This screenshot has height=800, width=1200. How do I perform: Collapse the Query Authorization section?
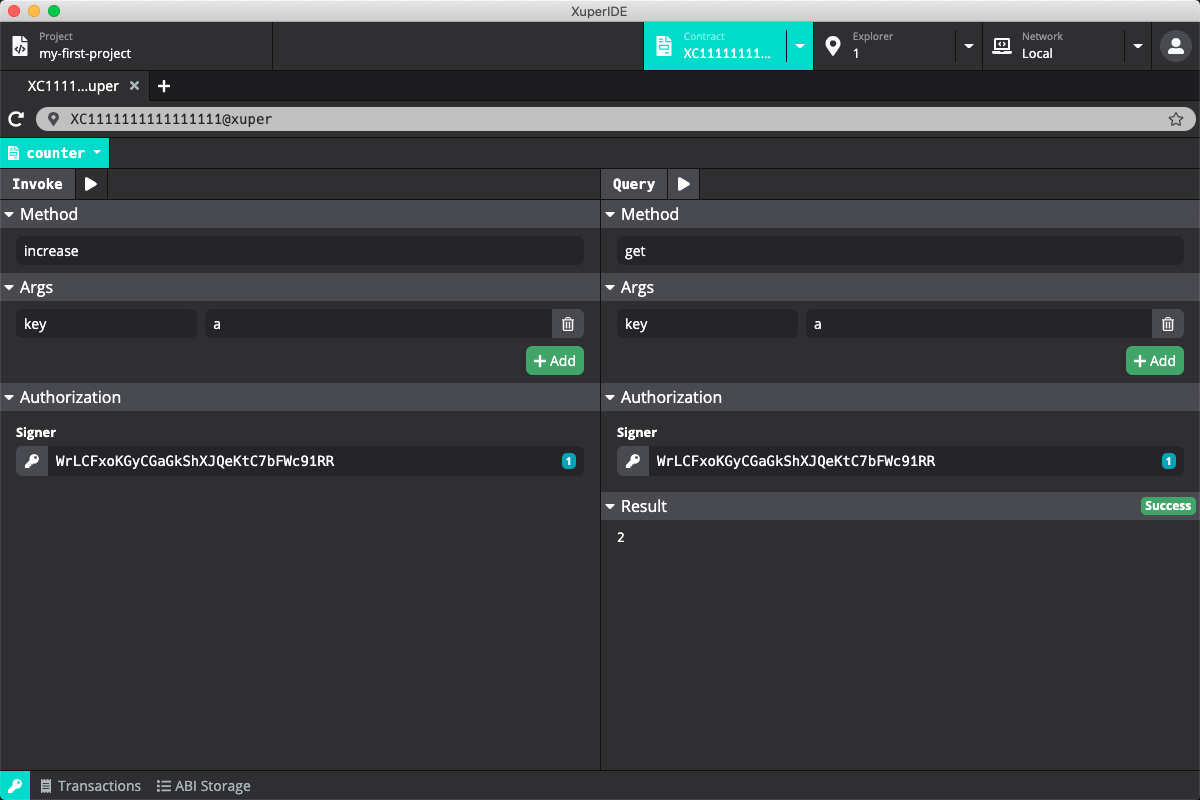(610, 397)
